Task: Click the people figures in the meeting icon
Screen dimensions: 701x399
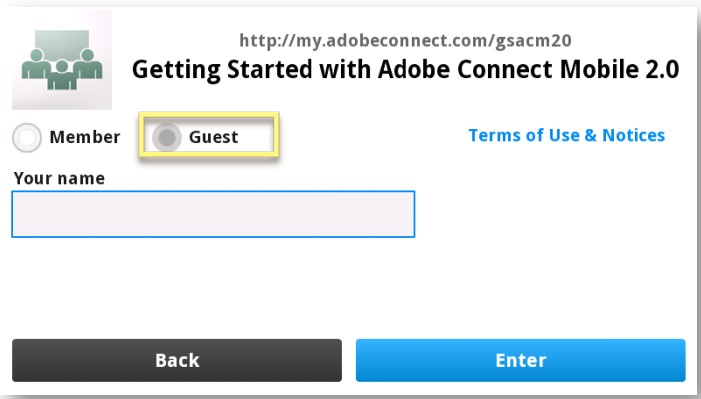Action: (62, 69)
